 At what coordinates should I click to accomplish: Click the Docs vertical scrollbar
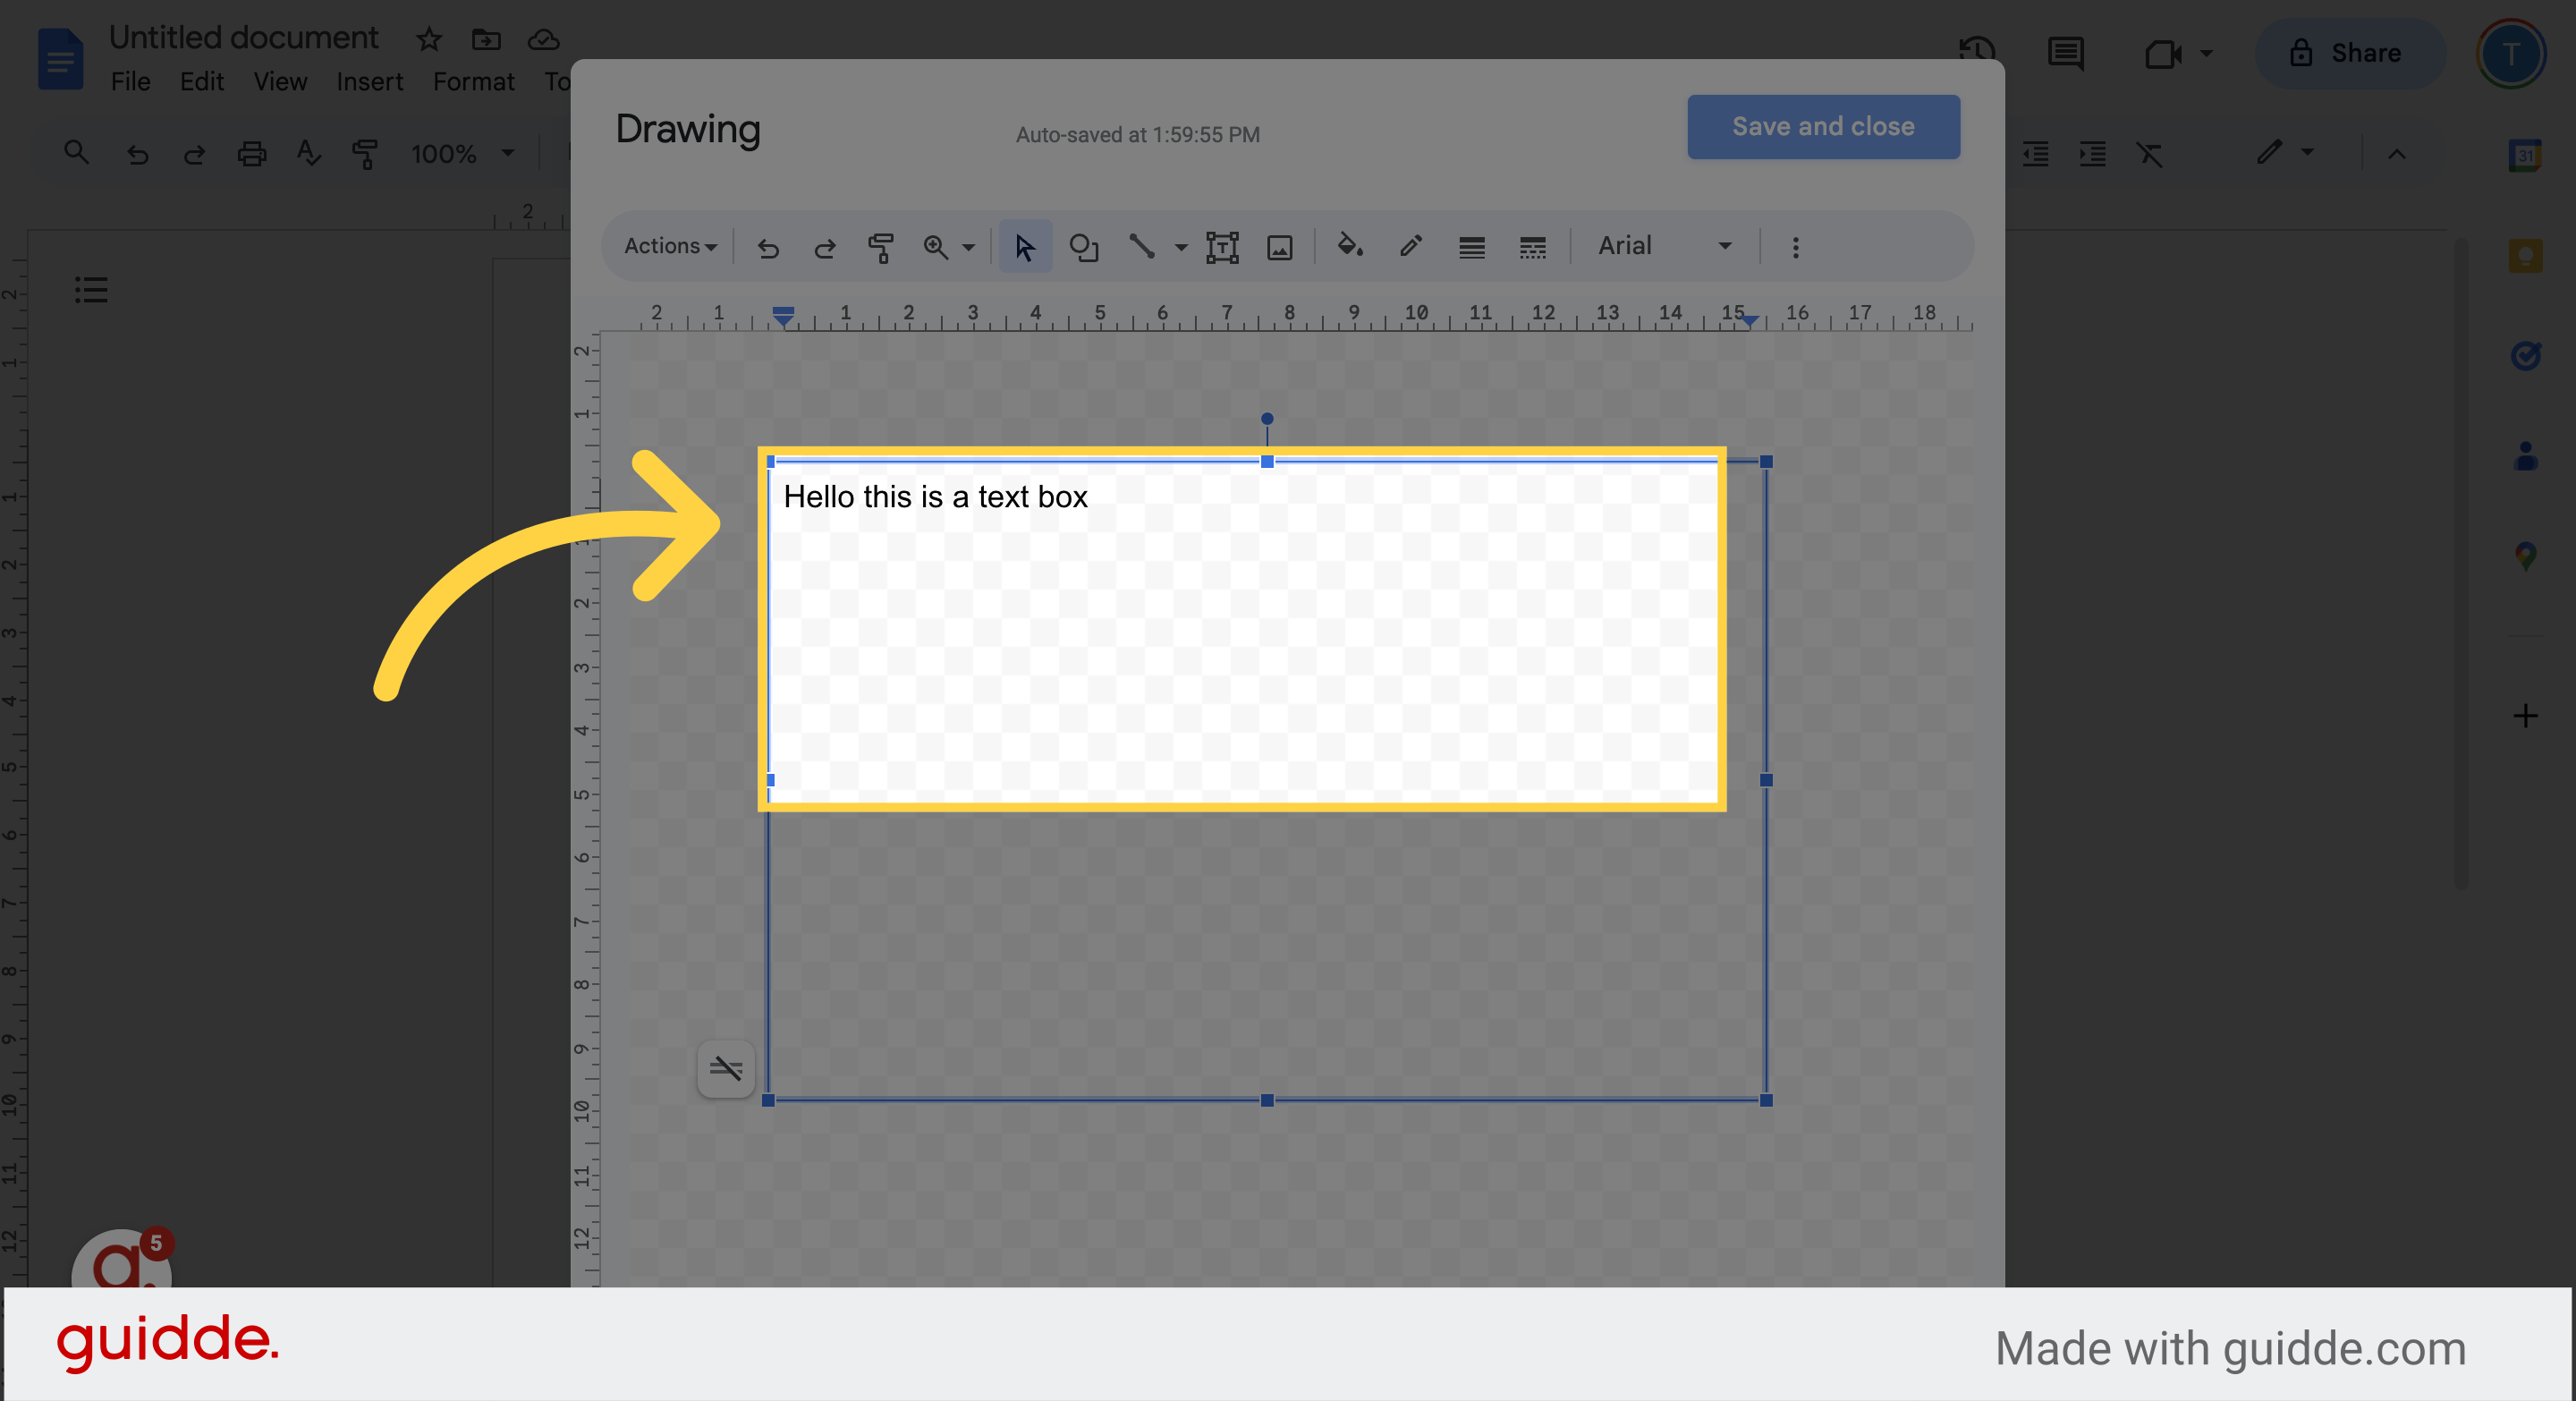click(2462, 563)
